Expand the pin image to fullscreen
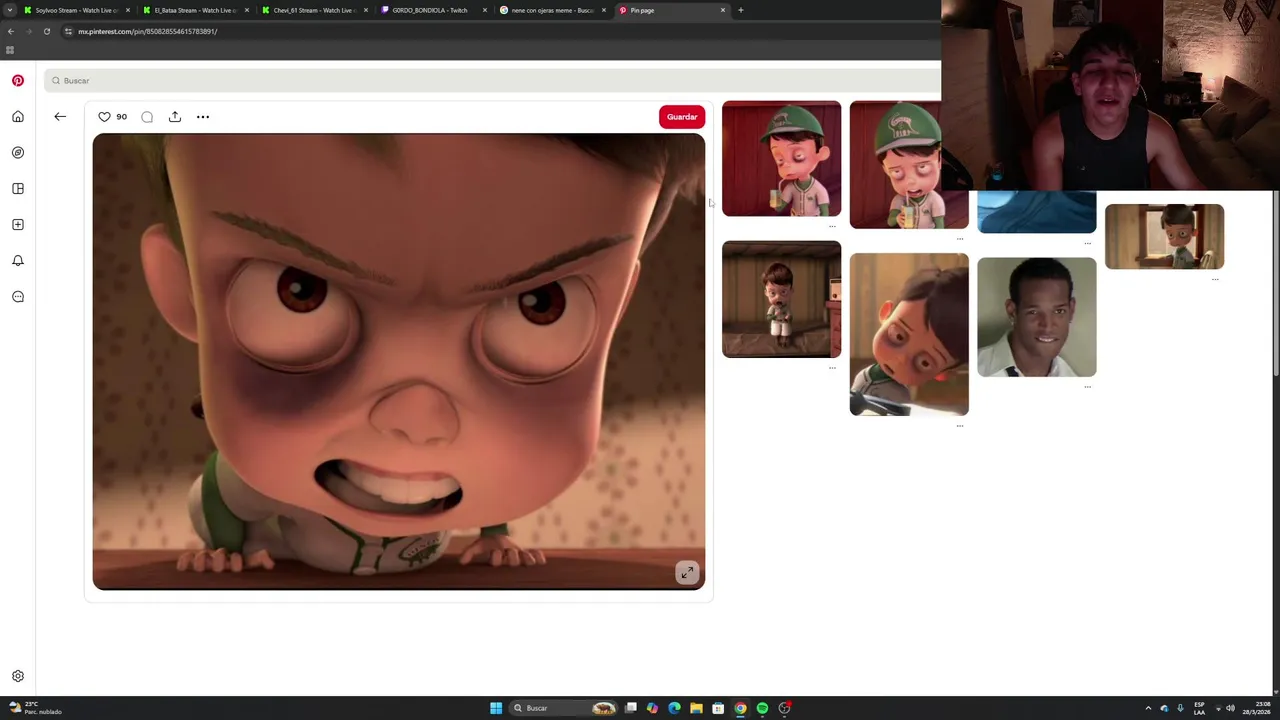Image resolution: width=1280 pixels, height=720 pixels. 687,573
